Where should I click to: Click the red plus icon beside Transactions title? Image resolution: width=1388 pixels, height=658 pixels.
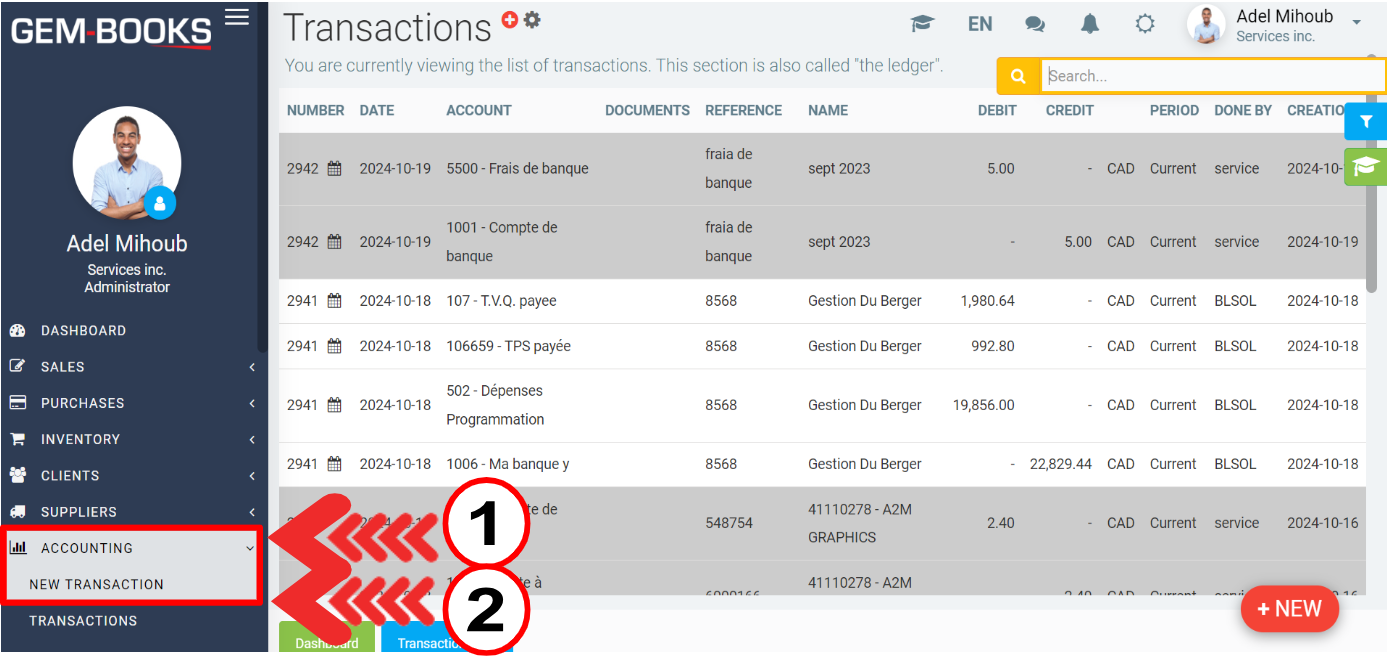(510, 19)
